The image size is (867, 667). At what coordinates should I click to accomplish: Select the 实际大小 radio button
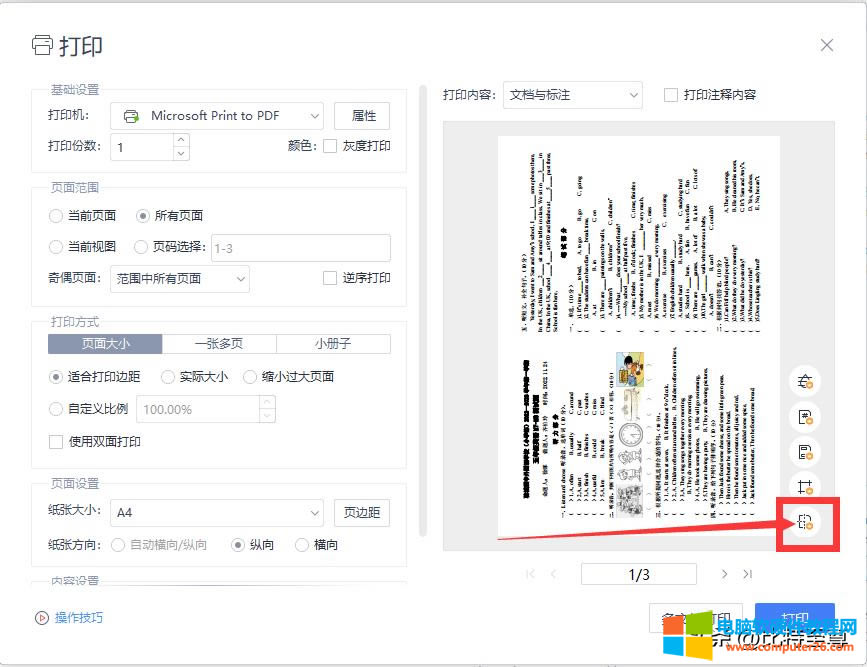pos(167,377)
